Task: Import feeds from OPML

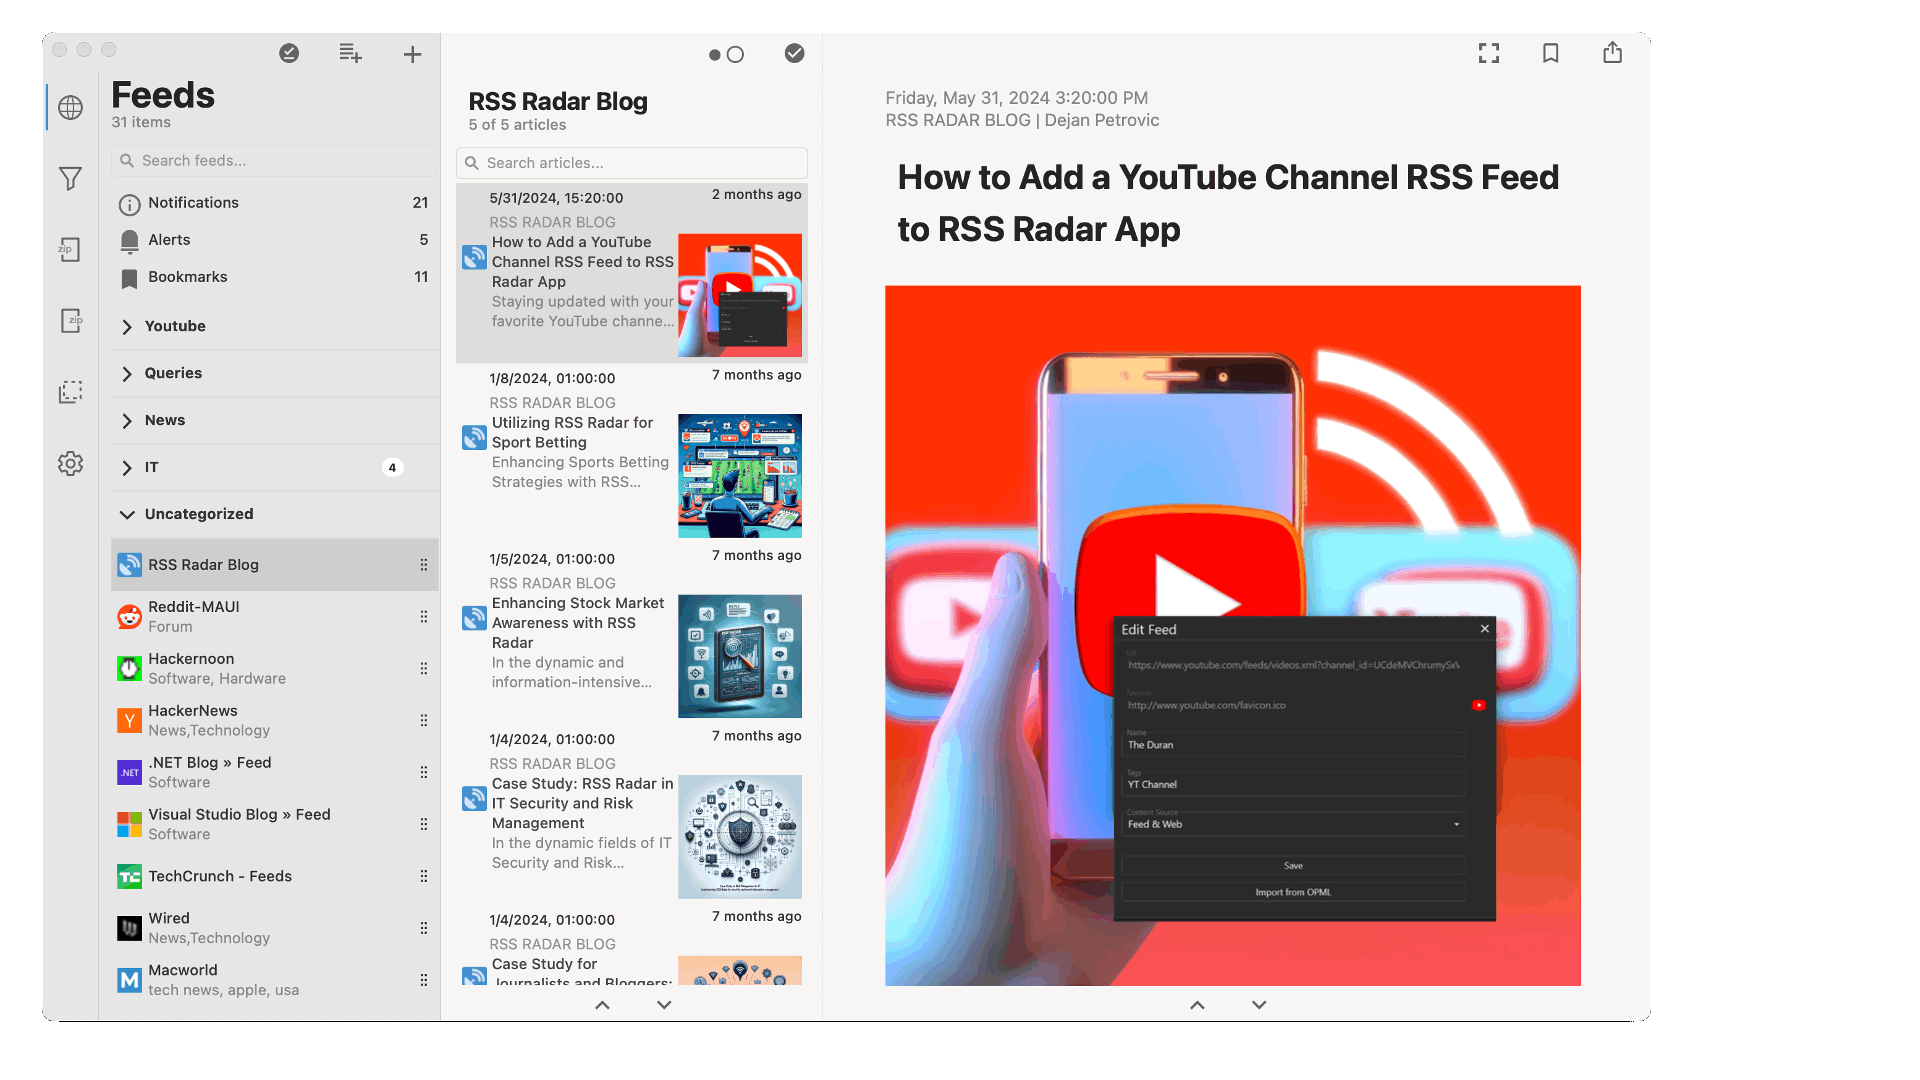Action: pyautogui.click(x=1292, y=891)
